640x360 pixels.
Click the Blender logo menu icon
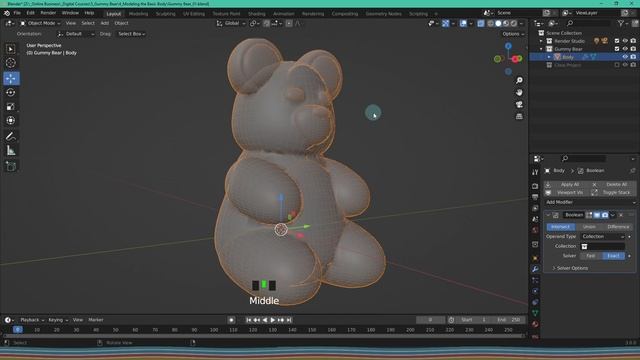(7, 13)
